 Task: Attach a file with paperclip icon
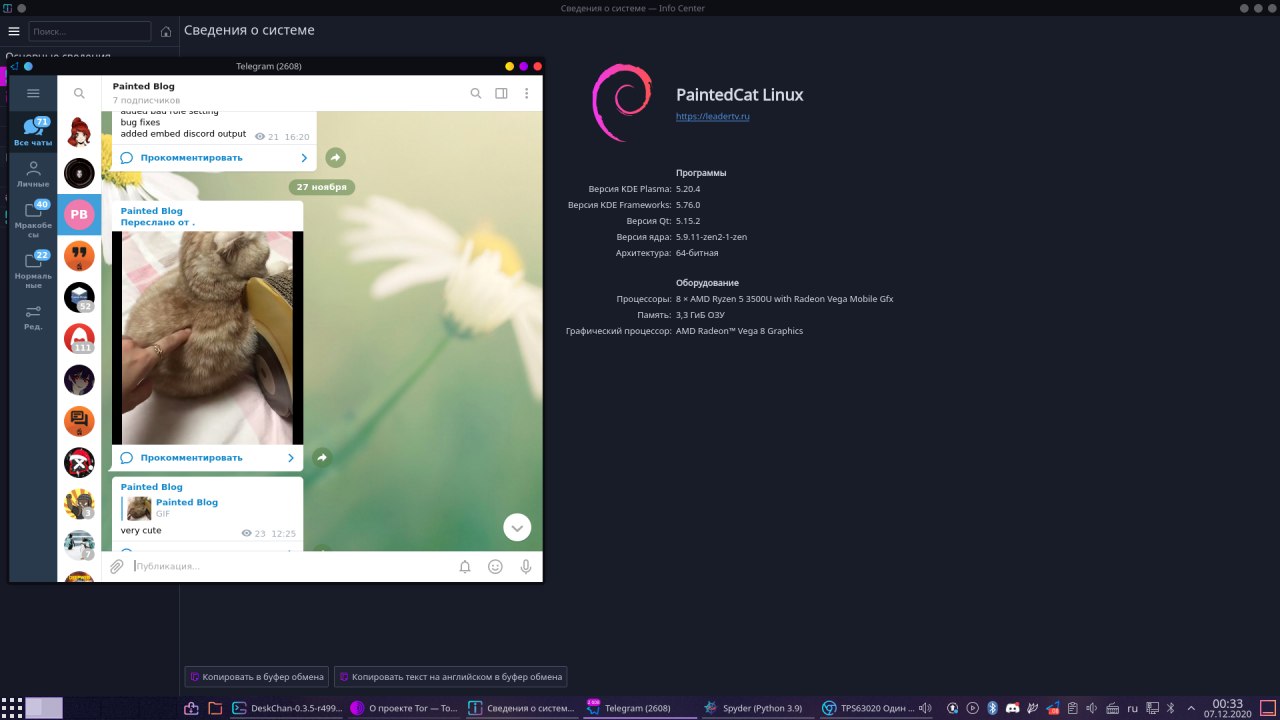pyautogui.click(x=117, y=566)
